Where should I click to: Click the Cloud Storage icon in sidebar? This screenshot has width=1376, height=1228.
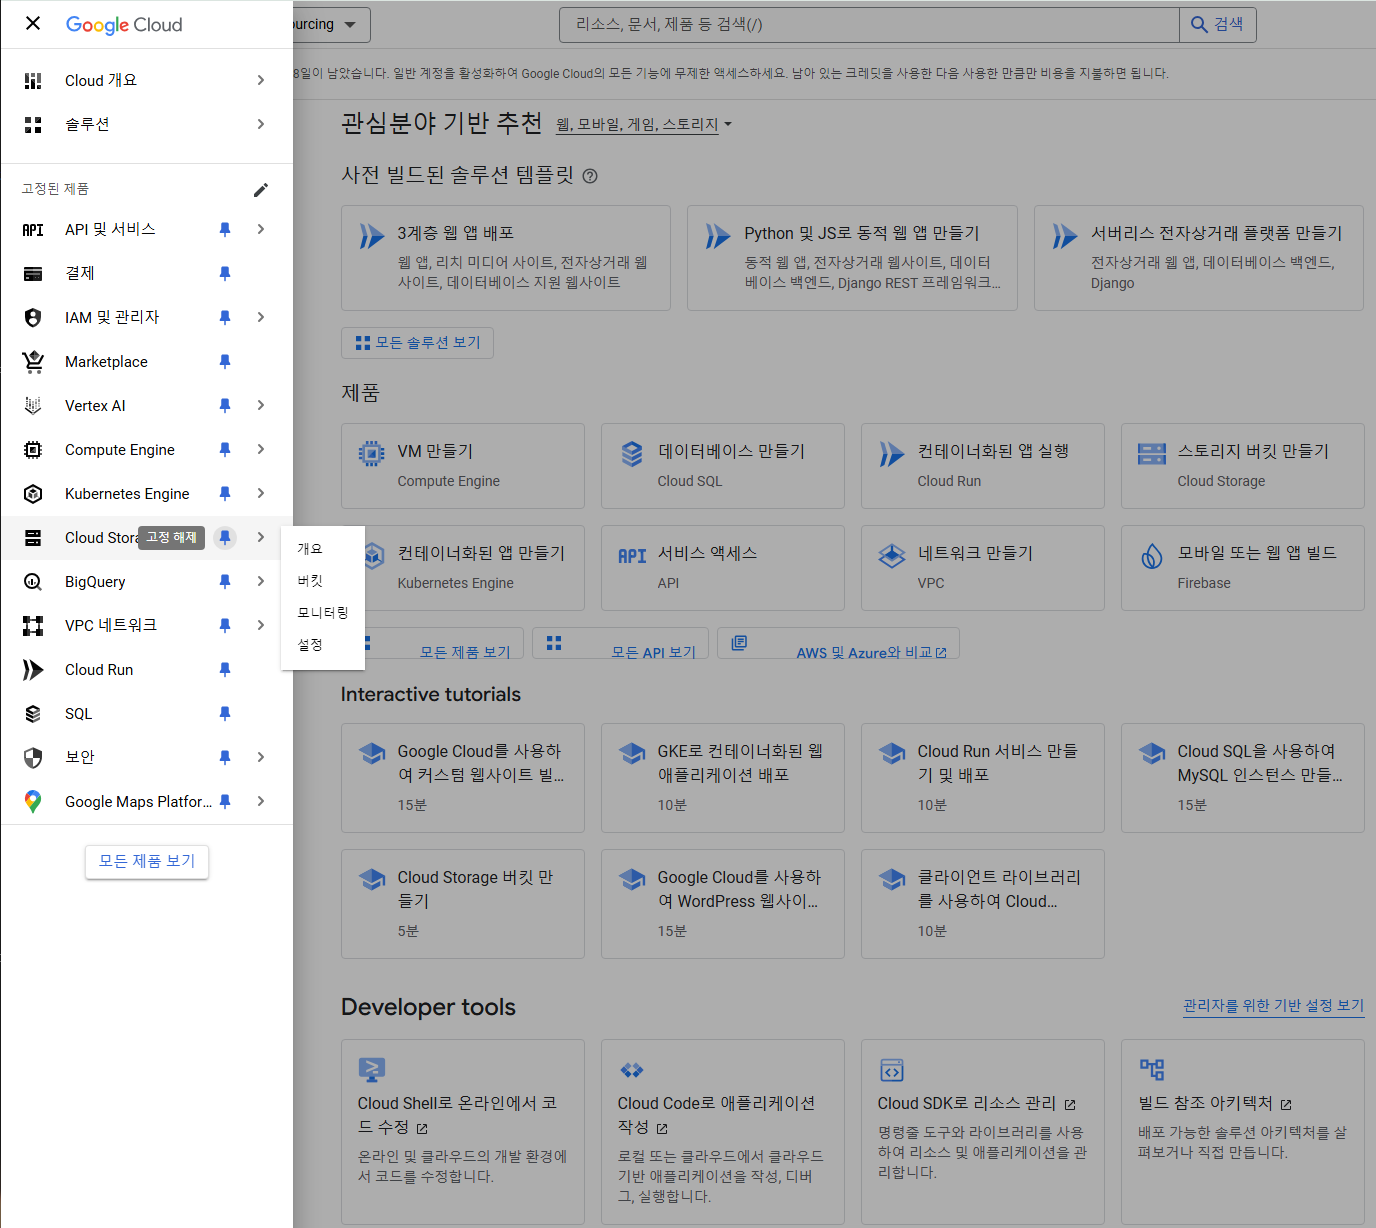pyautogui.click(x=33, y=538)
